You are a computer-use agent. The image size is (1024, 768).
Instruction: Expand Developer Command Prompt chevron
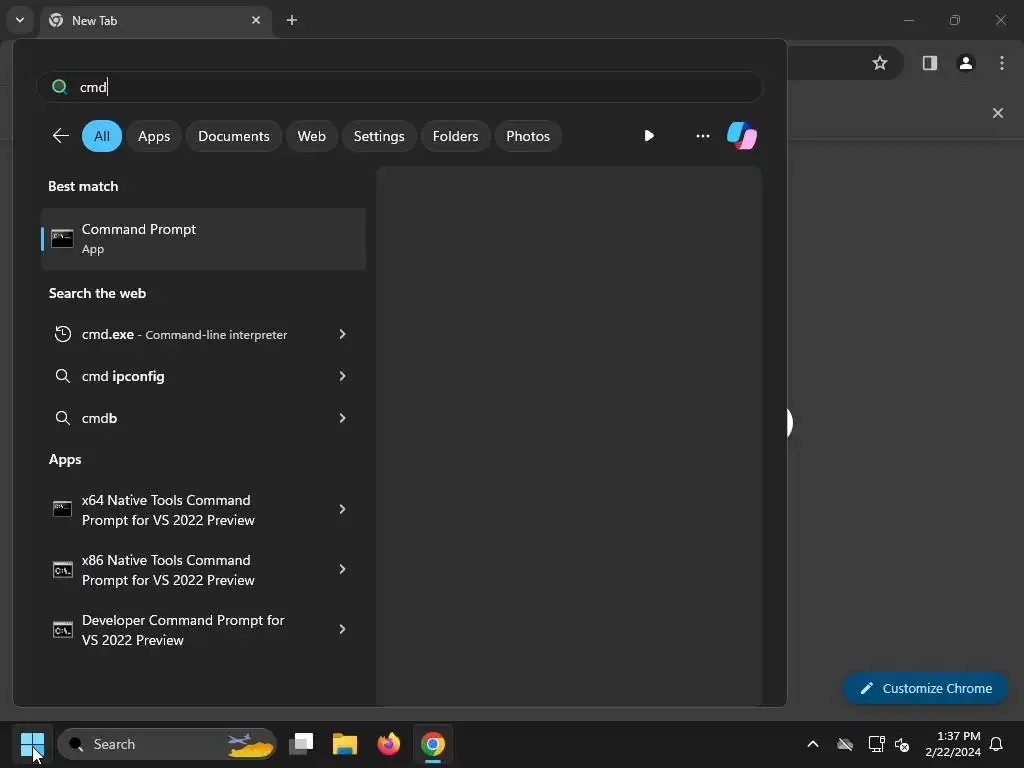(342, 630)
